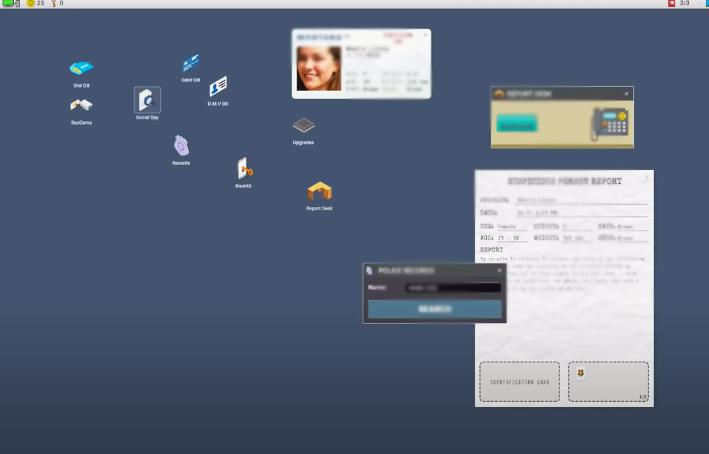Click the red 2/3 indicator in the top bar
The width and height of the screenshot is (709, 454).
[679, 3]
